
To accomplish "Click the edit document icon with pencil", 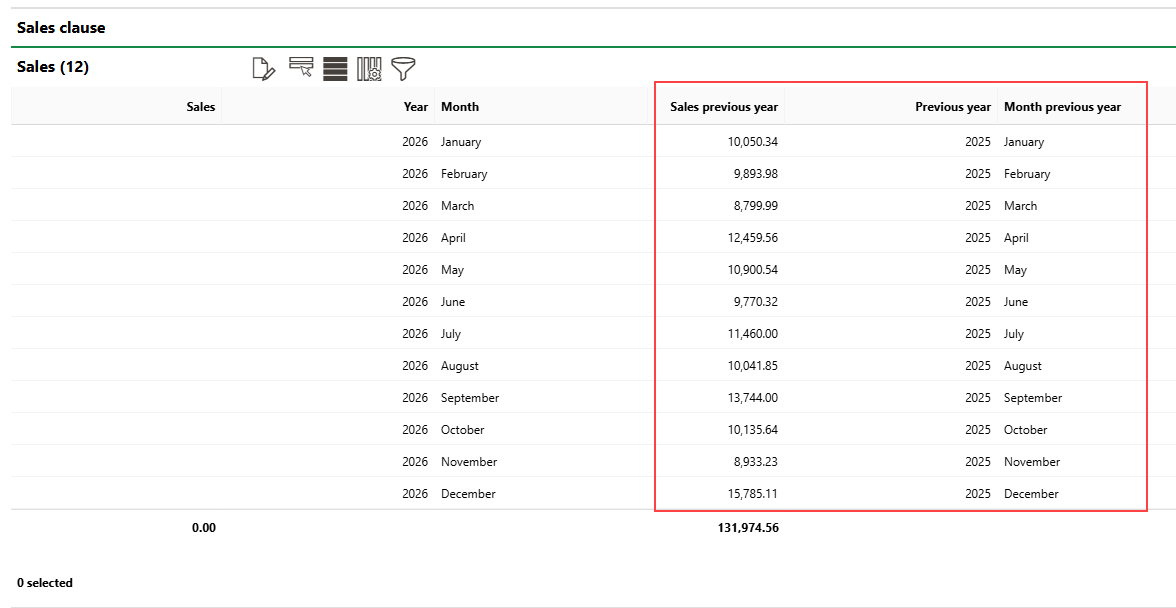I will tap(263, 69).
